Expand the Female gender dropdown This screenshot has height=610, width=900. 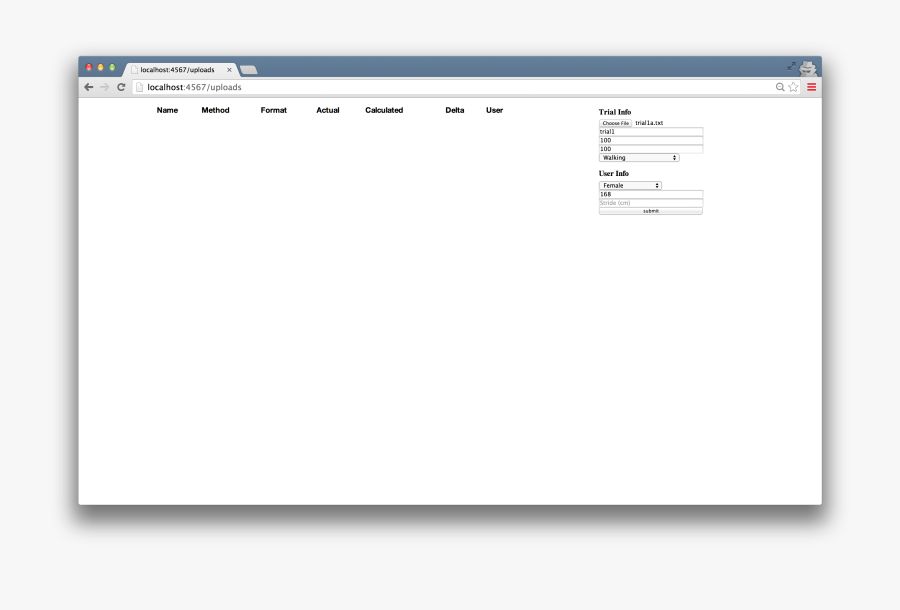pyautogui.click(x=630, y=185)
